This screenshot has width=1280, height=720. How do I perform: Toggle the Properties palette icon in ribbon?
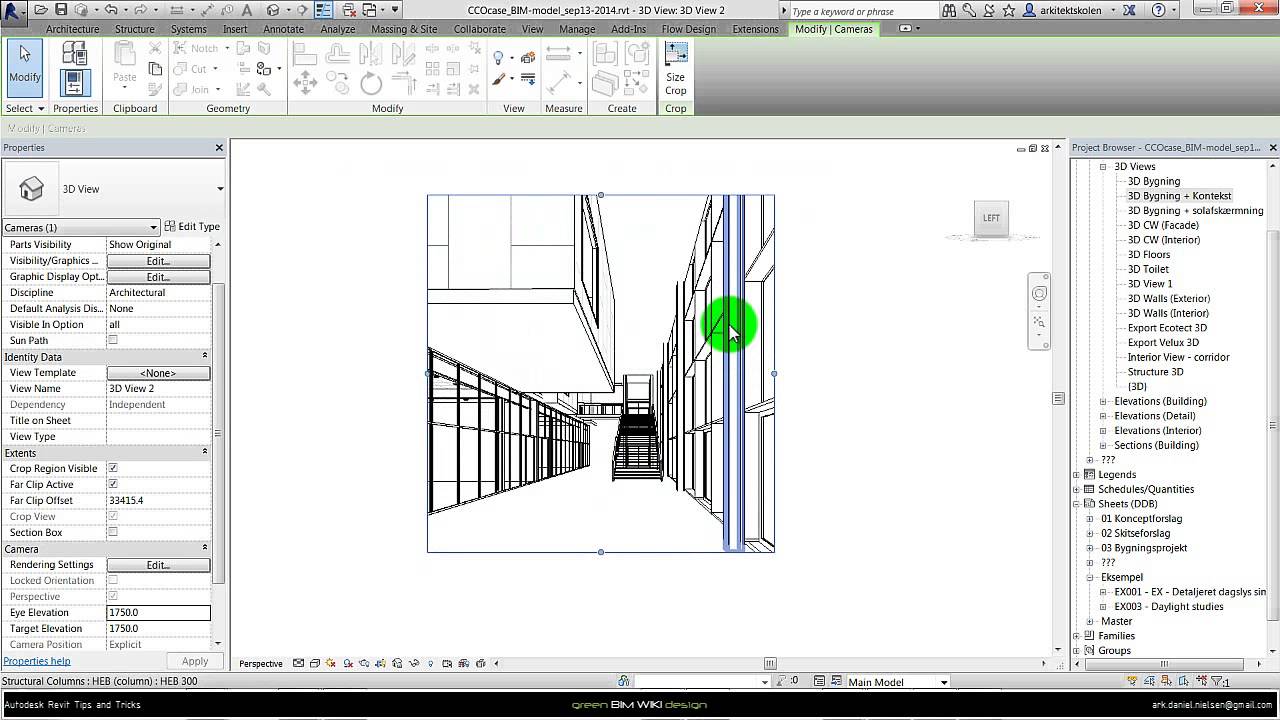pyautogui.click(x=75, y=82)
